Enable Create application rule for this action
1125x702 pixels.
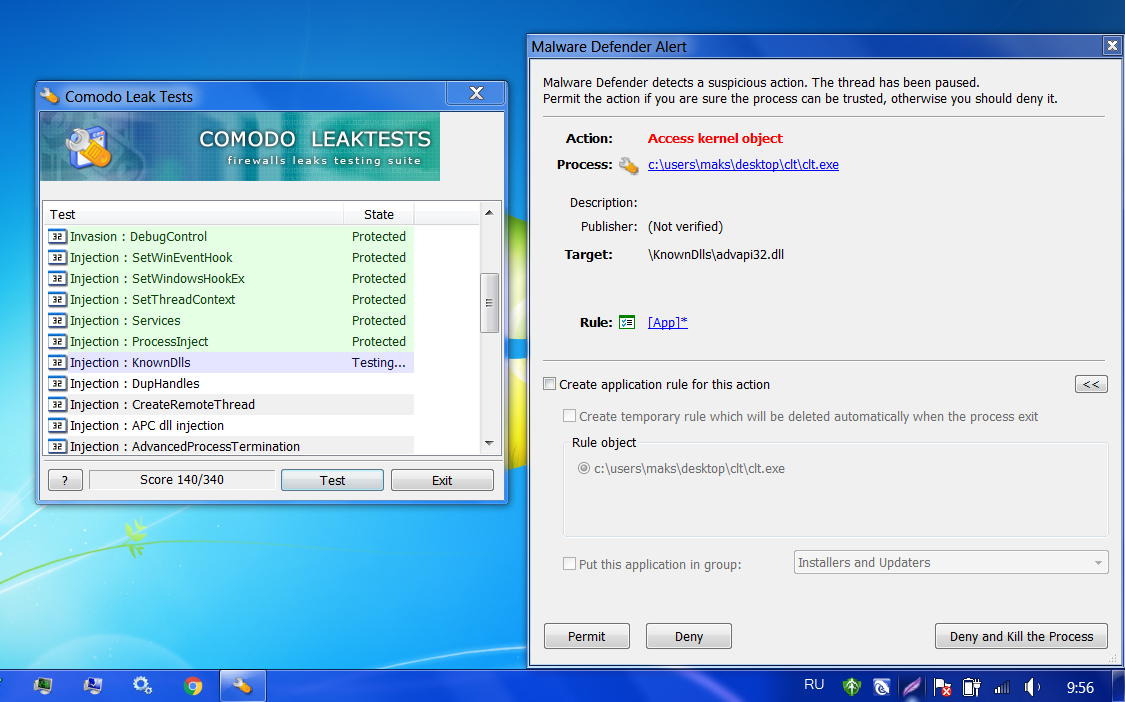click(550, 384)
